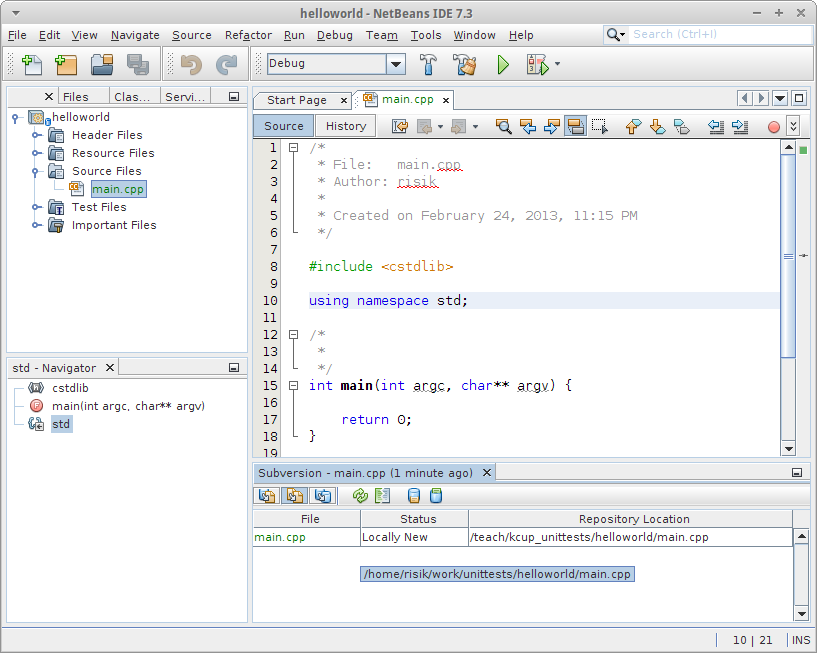Open the Refactor menu
Screen dimensions: 817x653
(x=248, y=35)
